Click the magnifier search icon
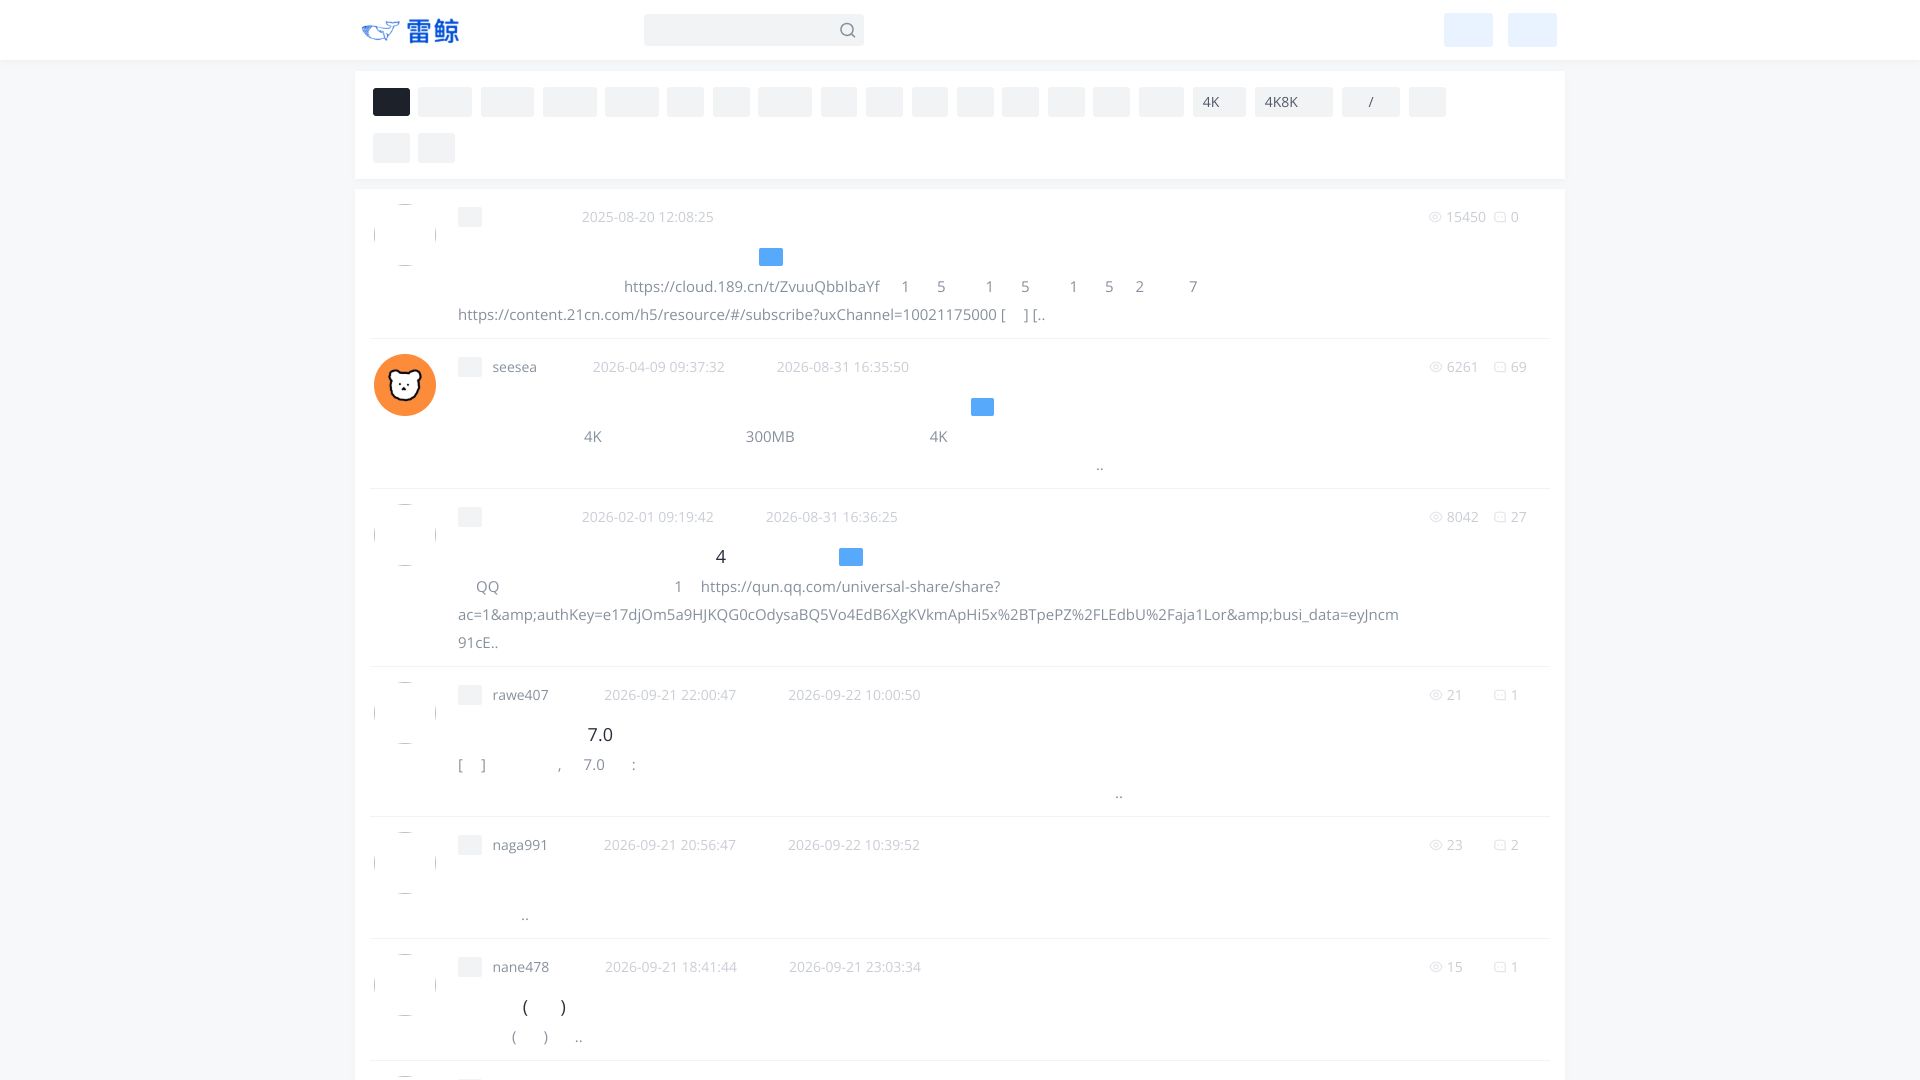 848,30
